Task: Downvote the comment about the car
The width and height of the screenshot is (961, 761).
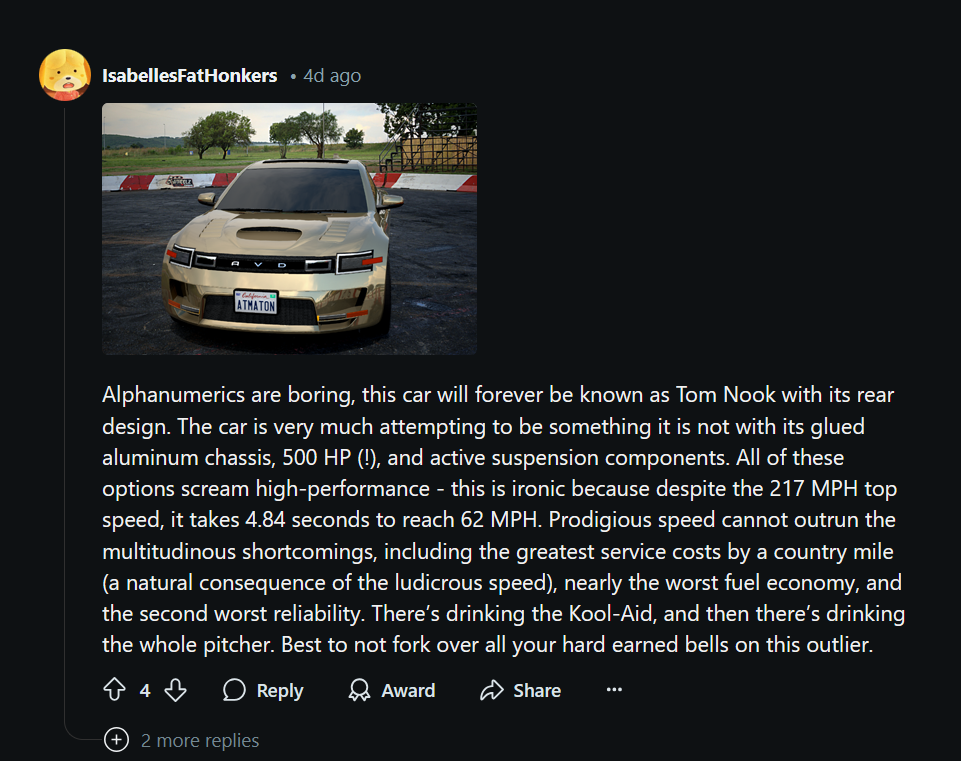Action: pos(175,690)
